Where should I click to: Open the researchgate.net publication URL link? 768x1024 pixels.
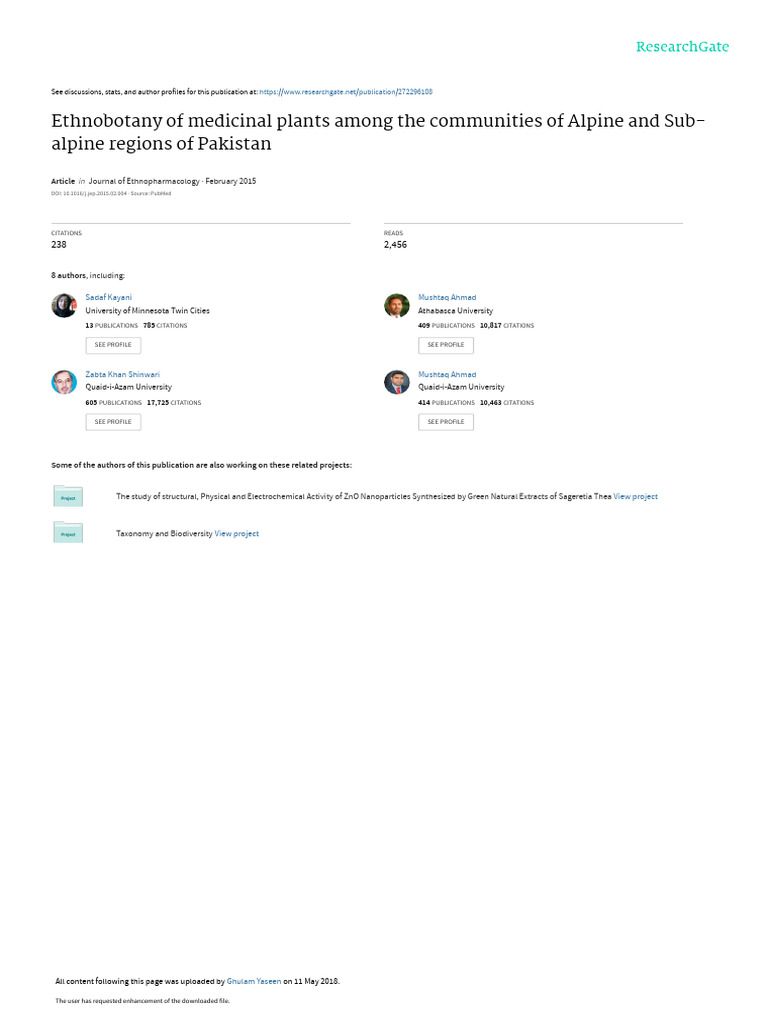click(x=345, y=91)
